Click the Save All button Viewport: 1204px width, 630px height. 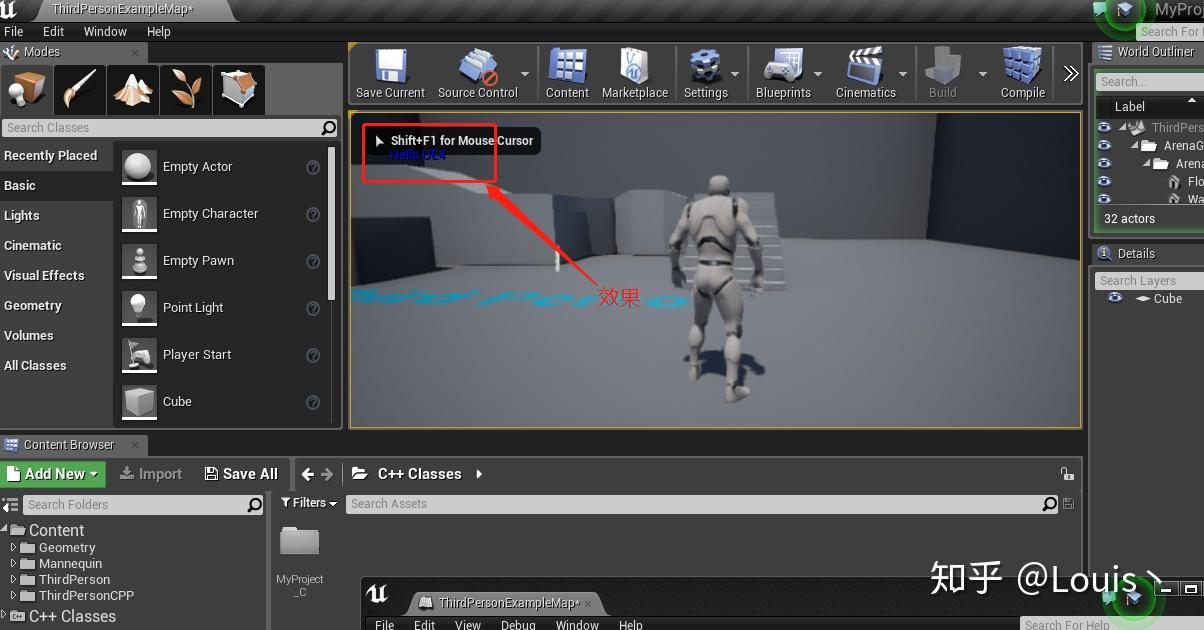(x=240, y=473)
